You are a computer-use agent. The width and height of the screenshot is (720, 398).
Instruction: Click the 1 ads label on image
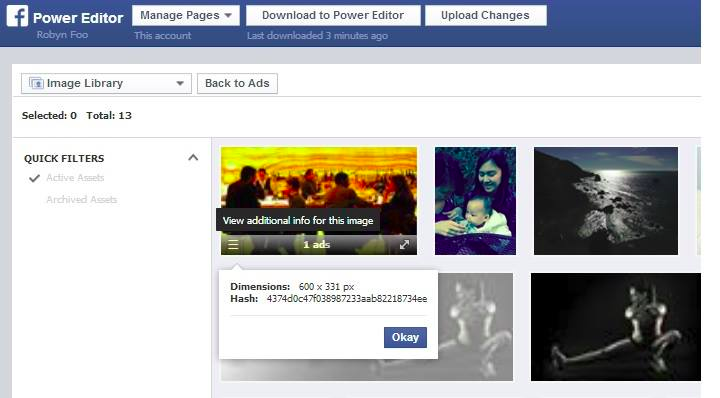tap(316, 245)
